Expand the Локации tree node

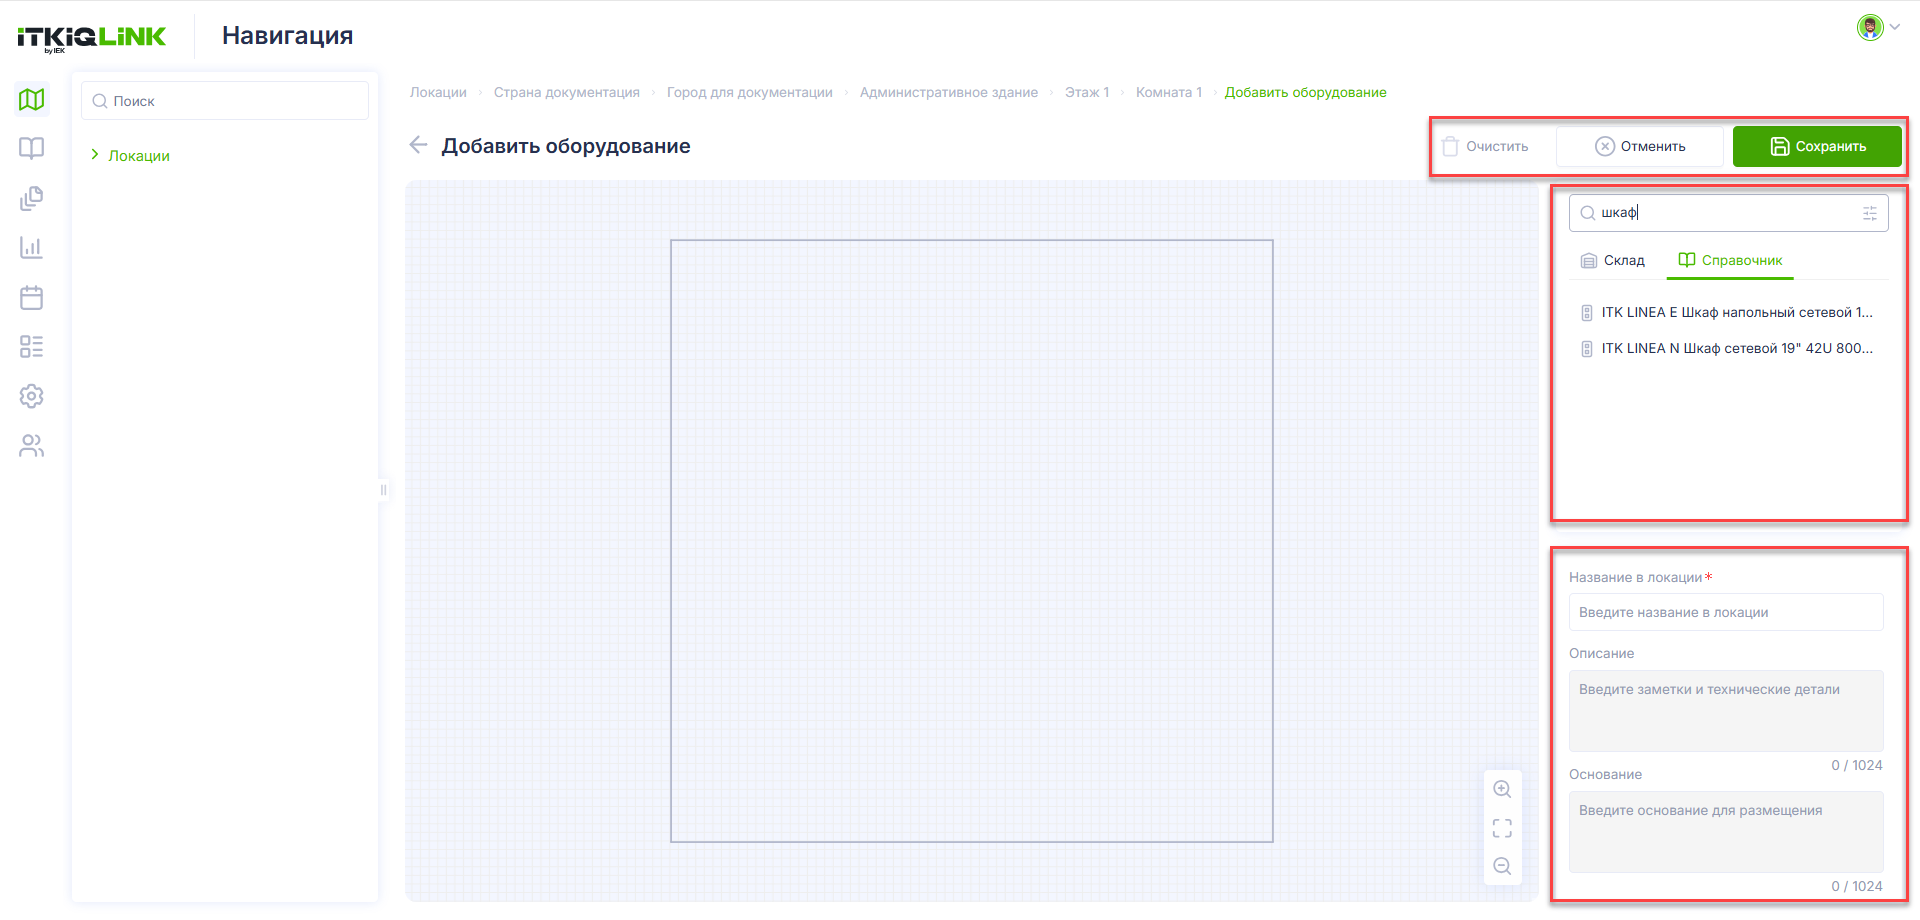click(x=95, y=155)
